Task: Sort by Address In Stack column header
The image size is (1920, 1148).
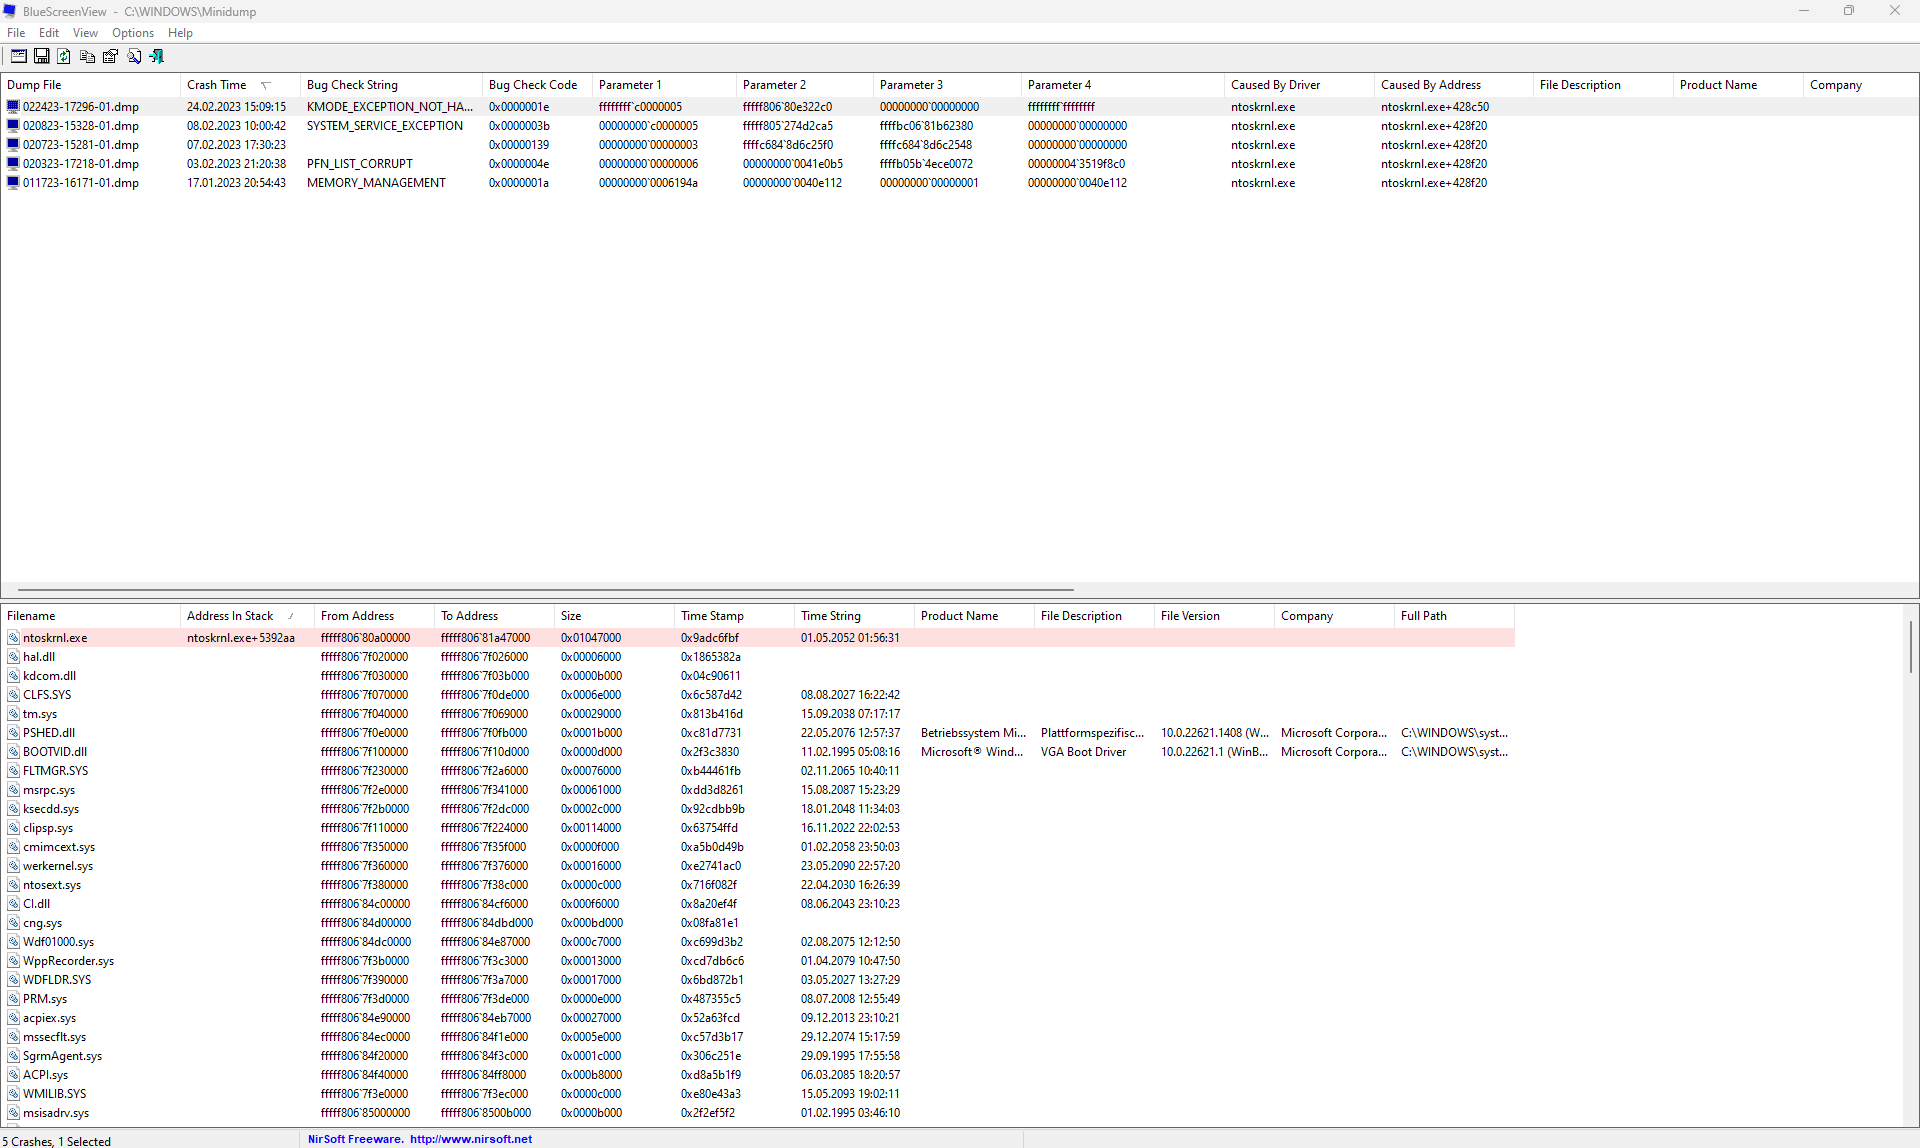Action: click(x=230, y=616)
